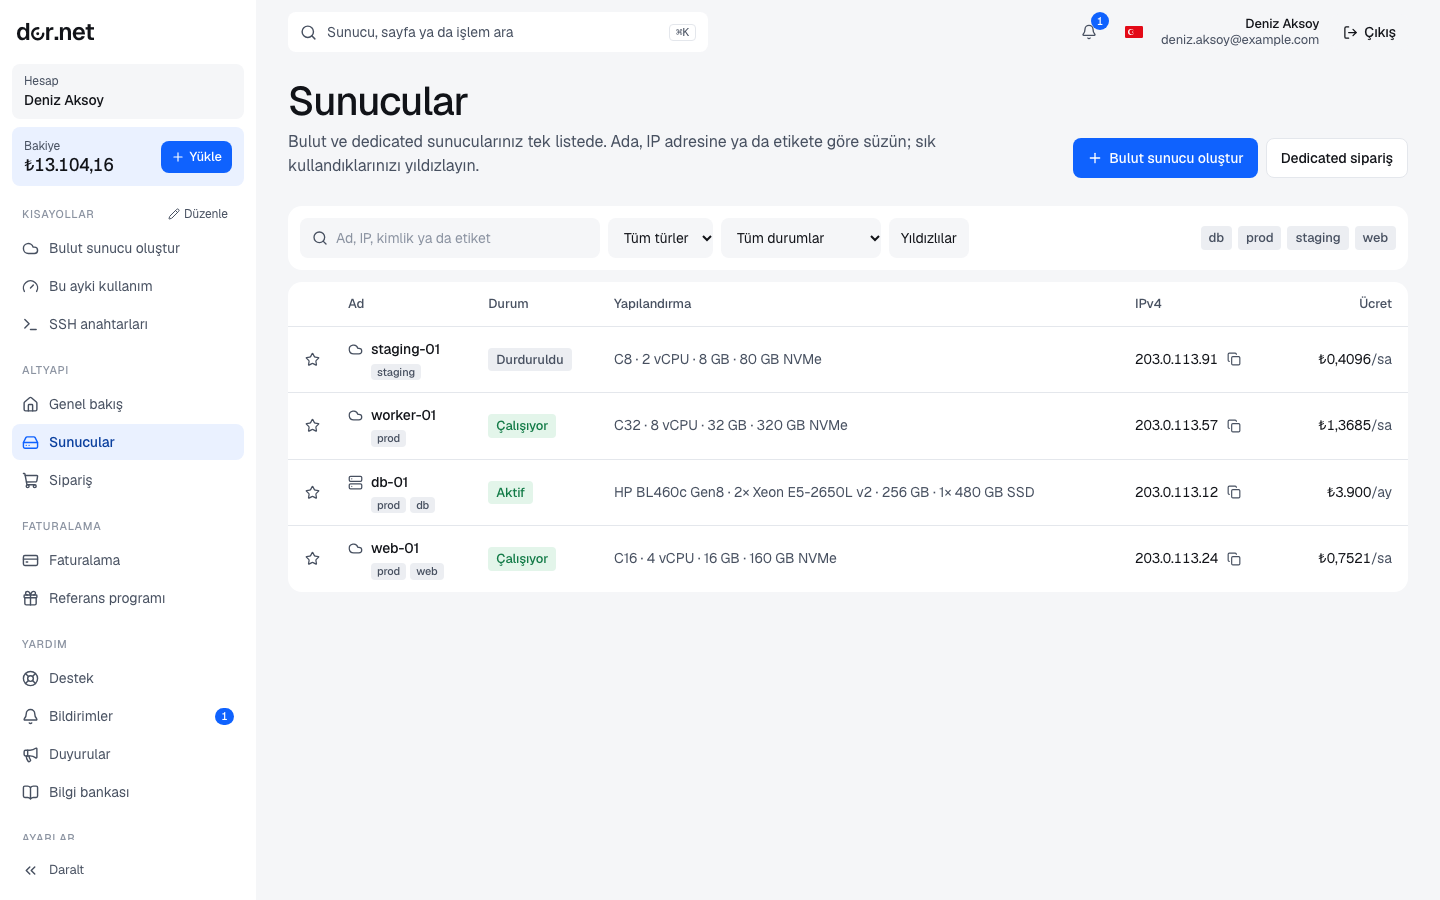
Task: Go to Genel bakış in sidebar
Action: (x=128, y=404)
